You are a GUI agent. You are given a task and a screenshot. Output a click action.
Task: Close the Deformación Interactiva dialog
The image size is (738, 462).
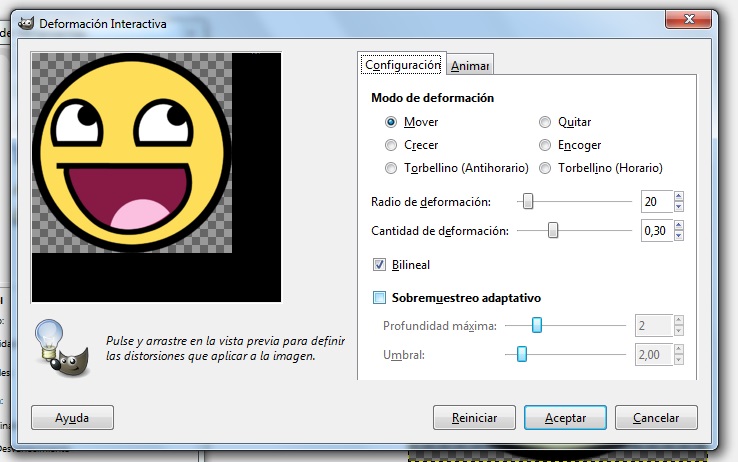689,19
